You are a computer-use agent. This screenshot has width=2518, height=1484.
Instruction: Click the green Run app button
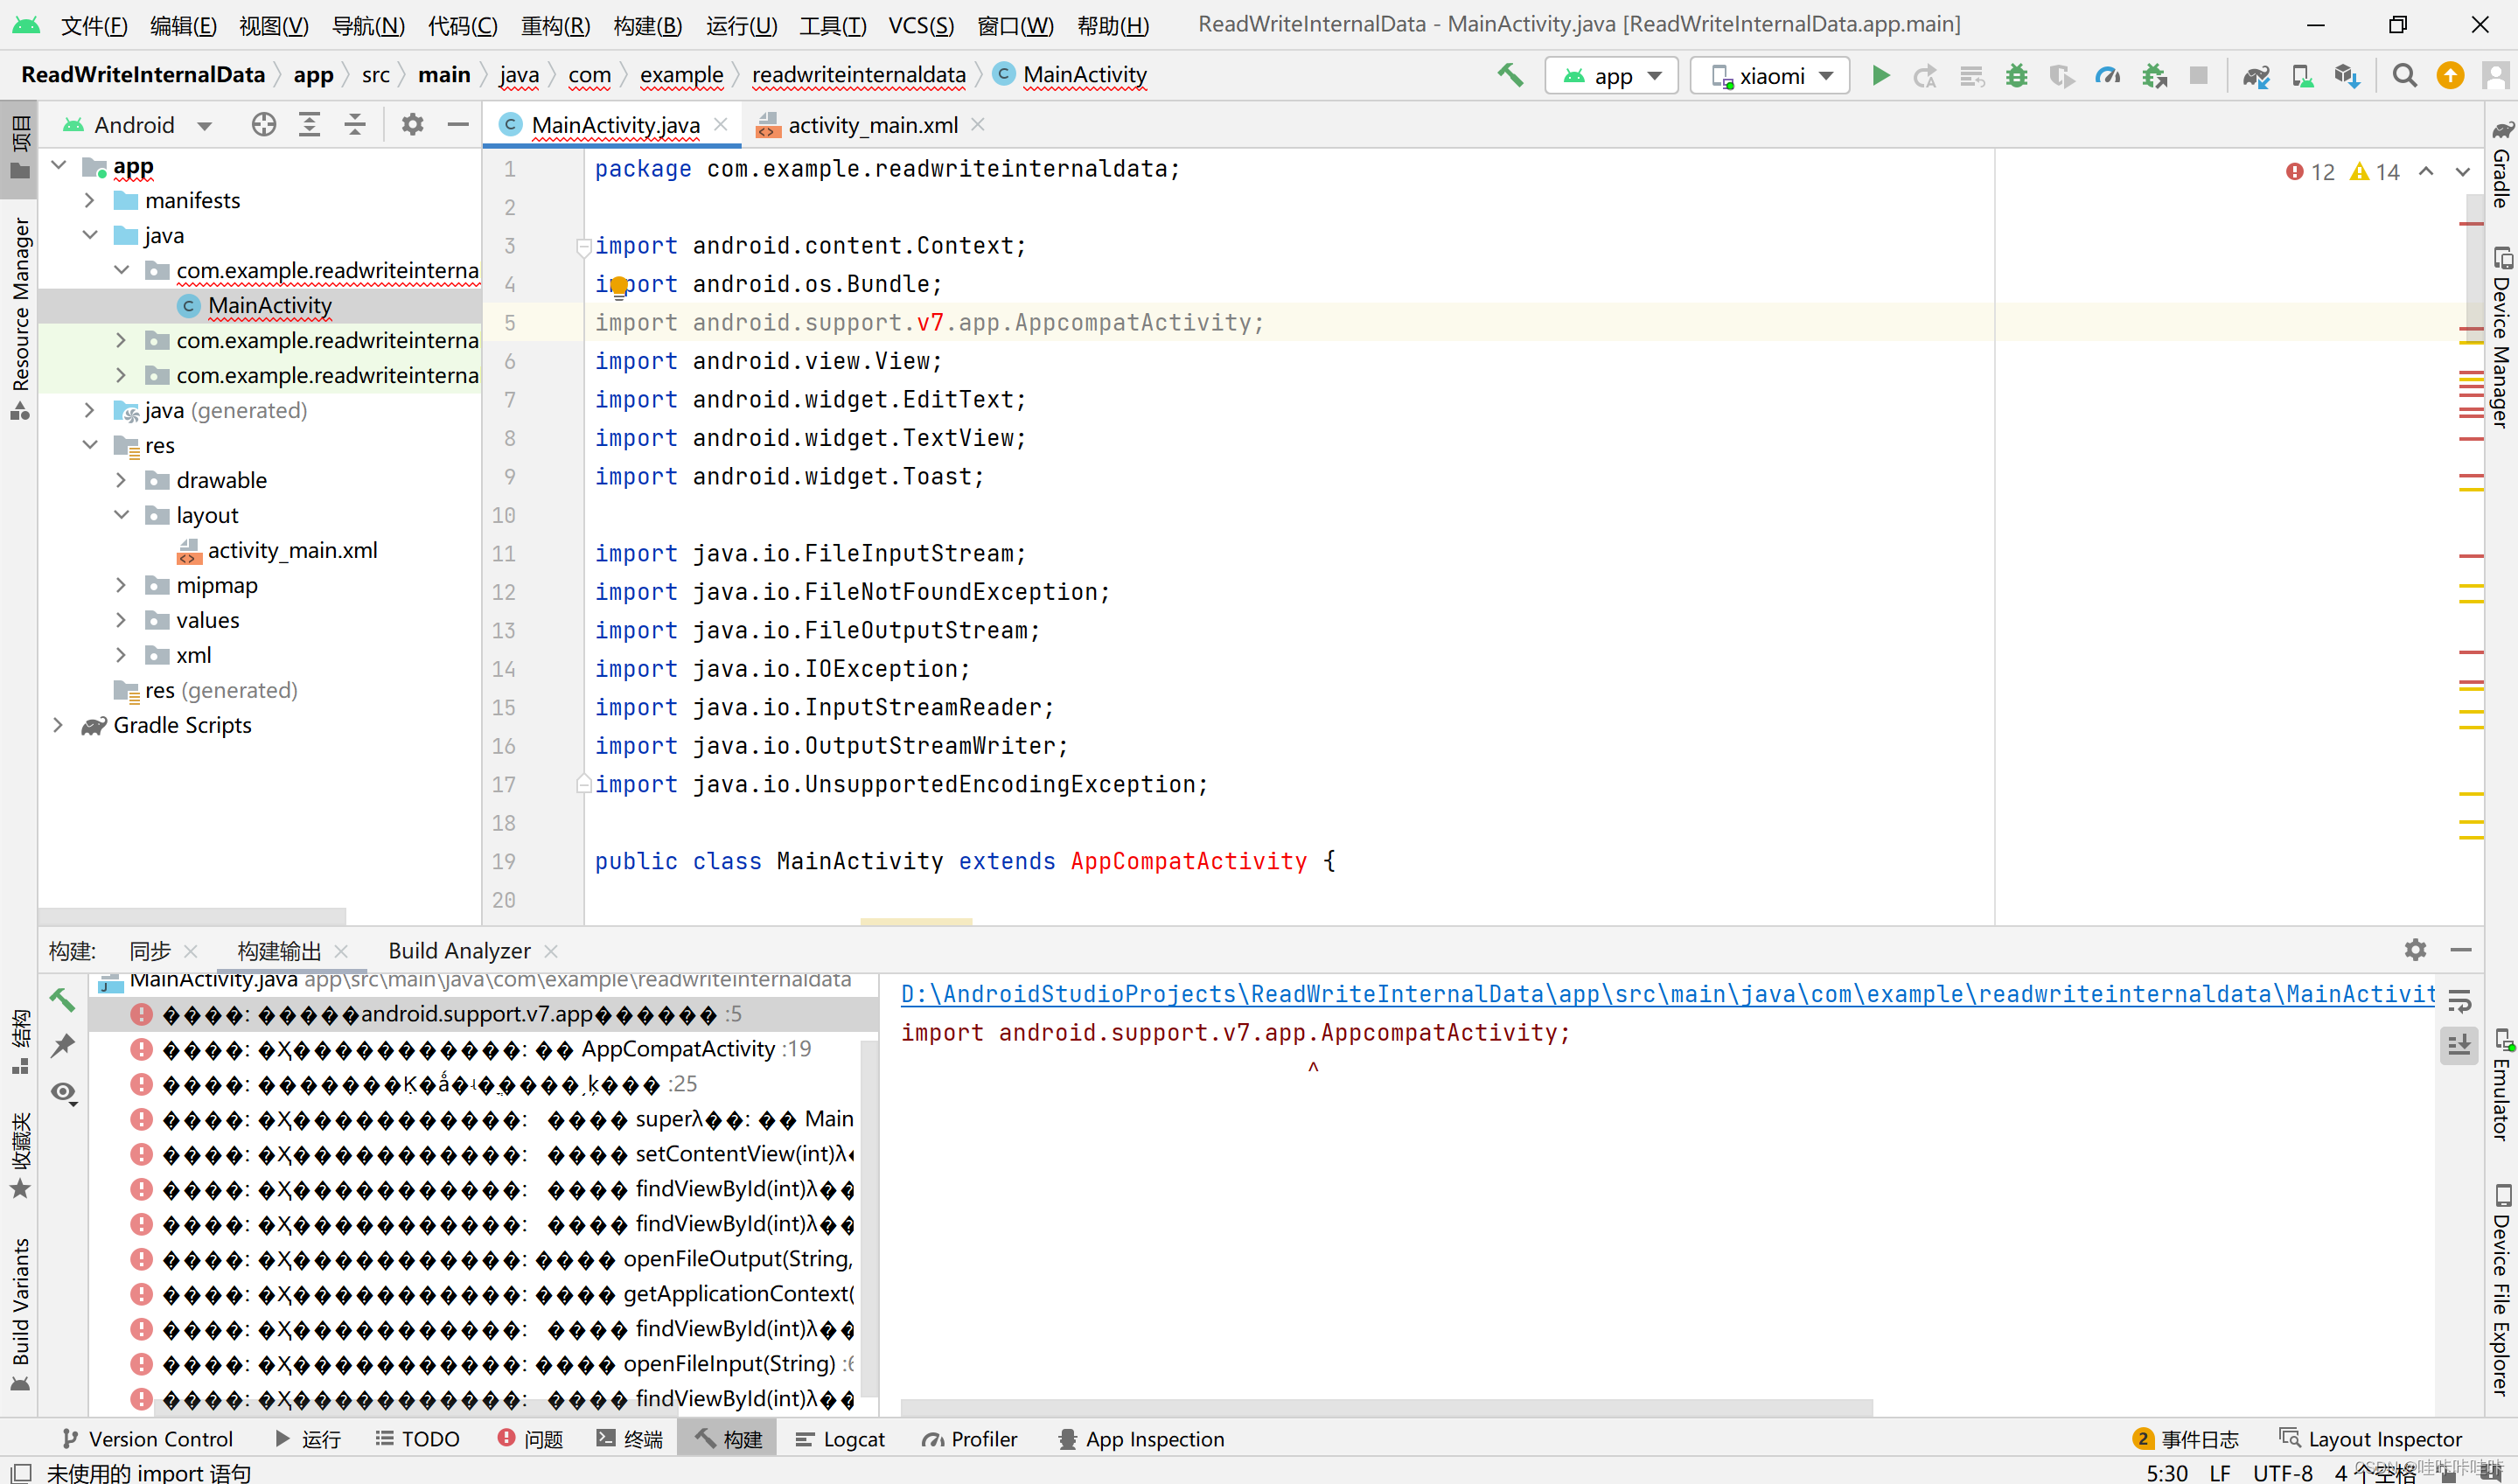[x=1880, y=76]
